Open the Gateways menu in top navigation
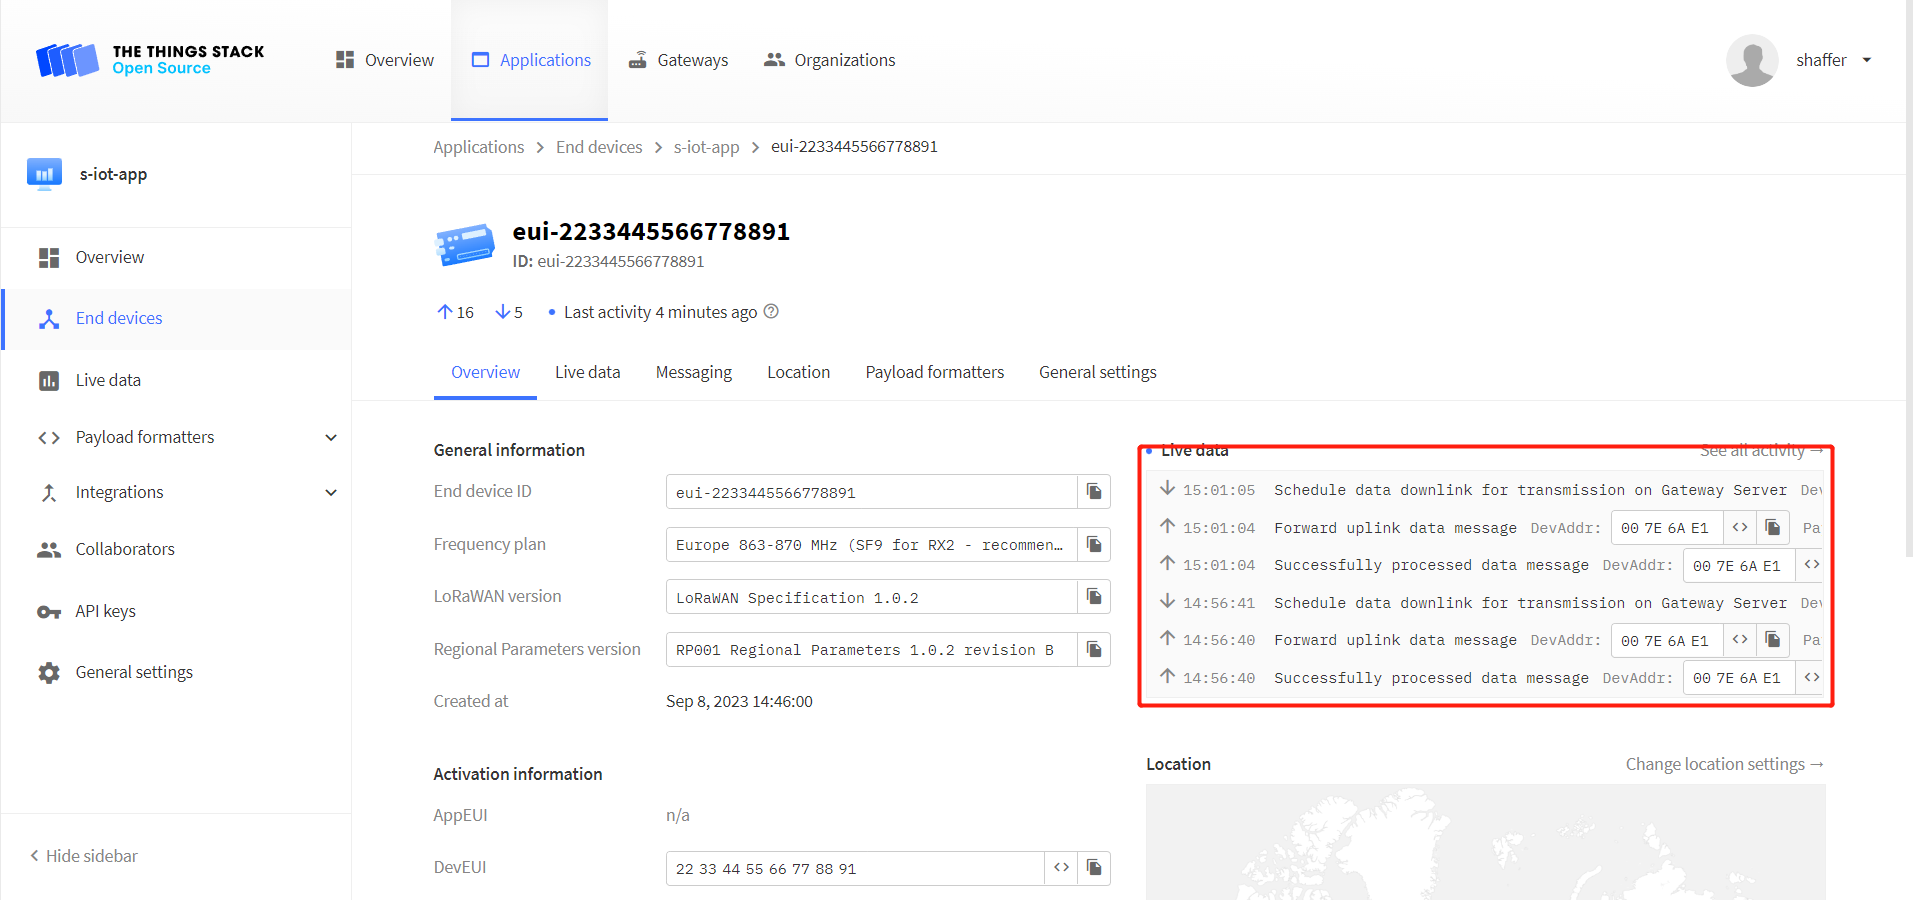1913x900 pixels. [679, 60]
